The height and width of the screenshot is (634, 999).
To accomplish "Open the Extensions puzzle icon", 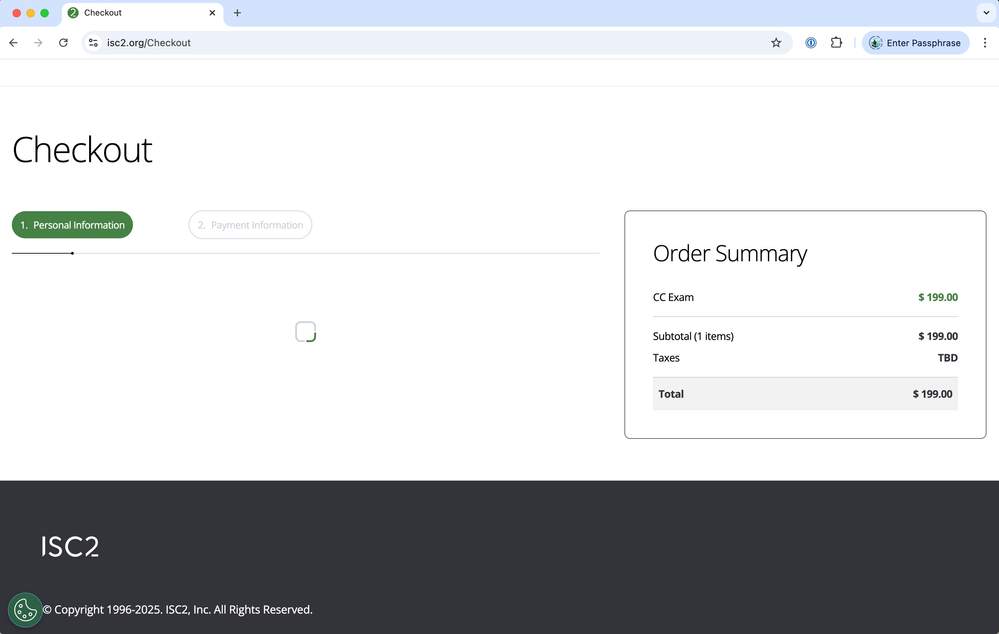I will (x=837, y=43).
